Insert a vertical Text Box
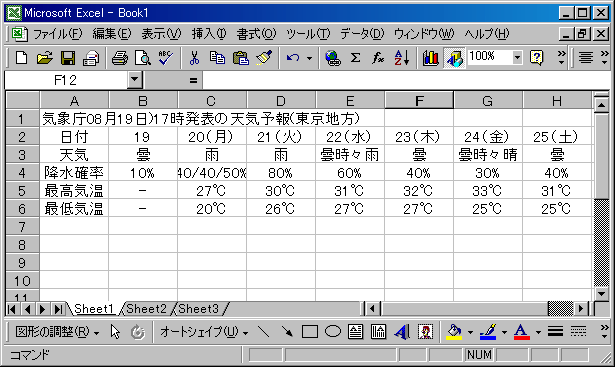This screenshot has height=367, width=615. click(x=378, y=332)
